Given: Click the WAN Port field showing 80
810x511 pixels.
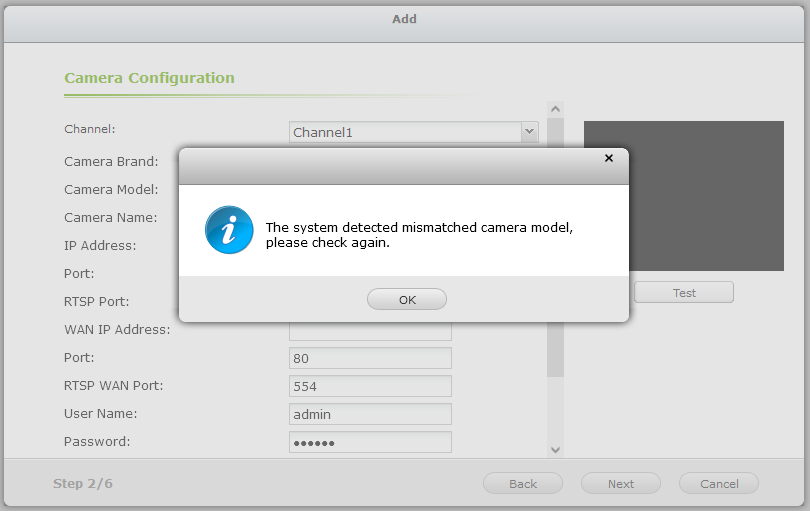Looking at the screenshot, I should 370,358.
